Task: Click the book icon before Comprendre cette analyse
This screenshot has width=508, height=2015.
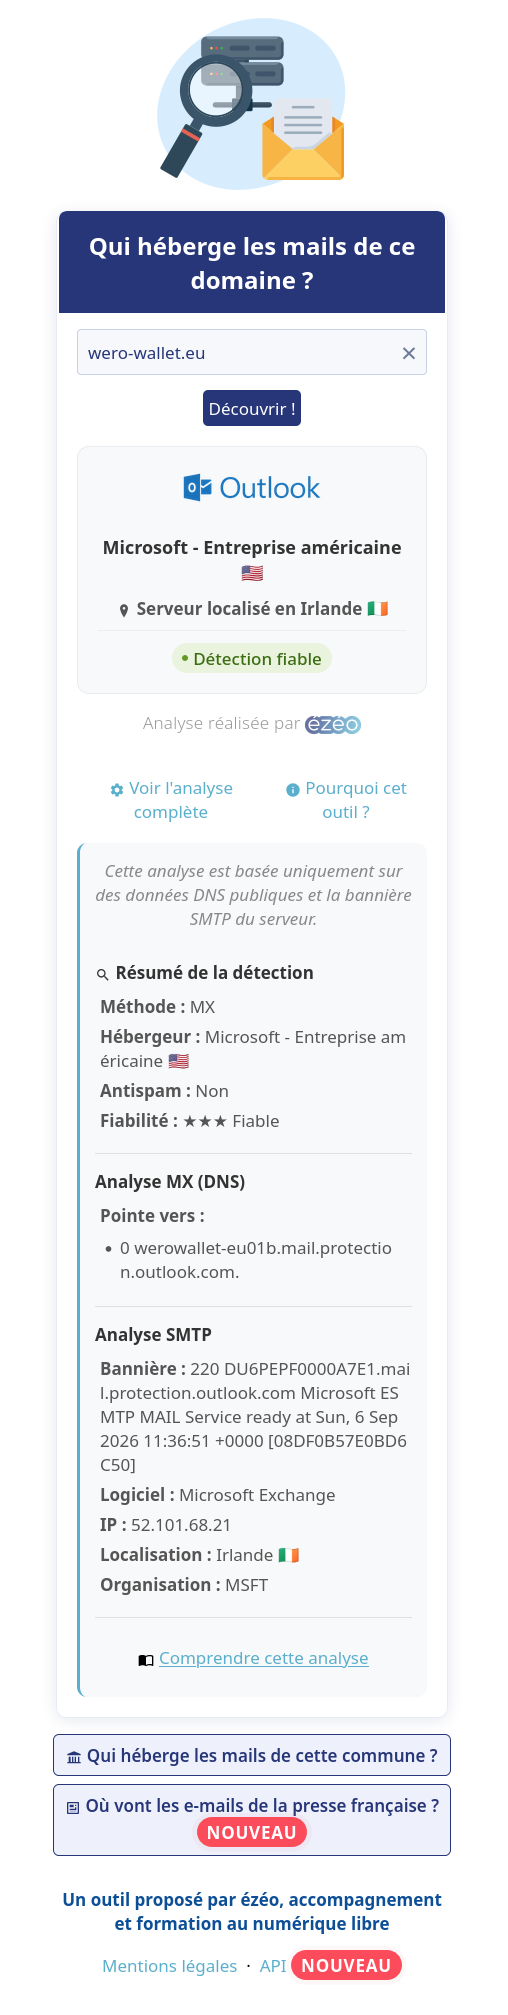Action: pos(146,1659)
